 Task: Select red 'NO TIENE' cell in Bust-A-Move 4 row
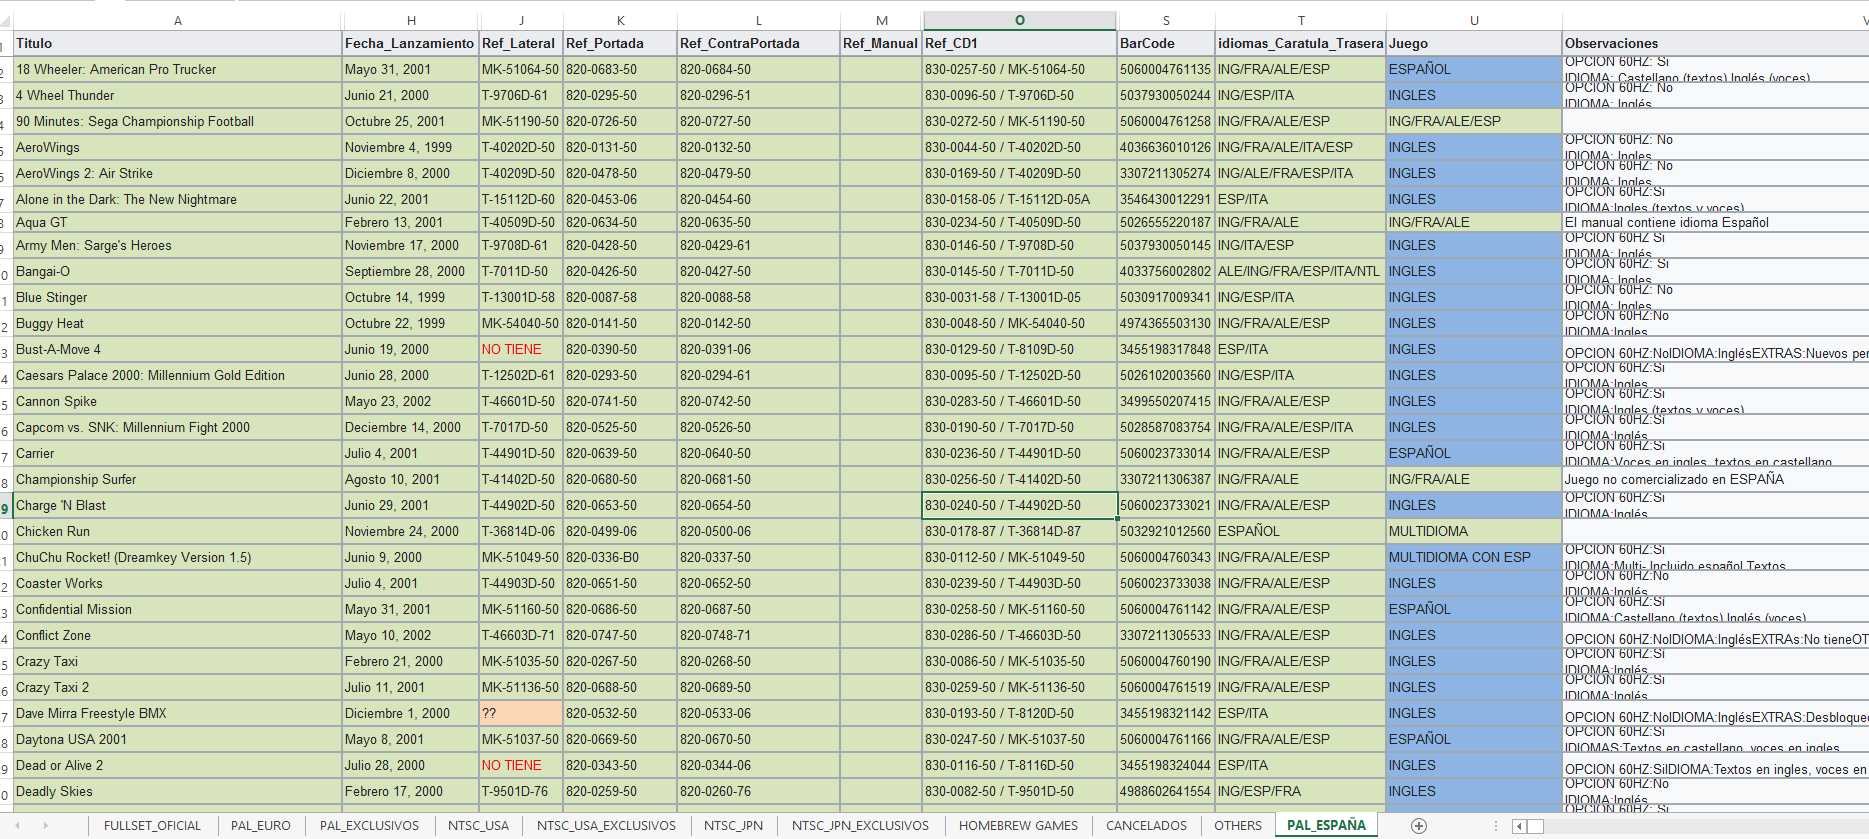click(521, 349)
